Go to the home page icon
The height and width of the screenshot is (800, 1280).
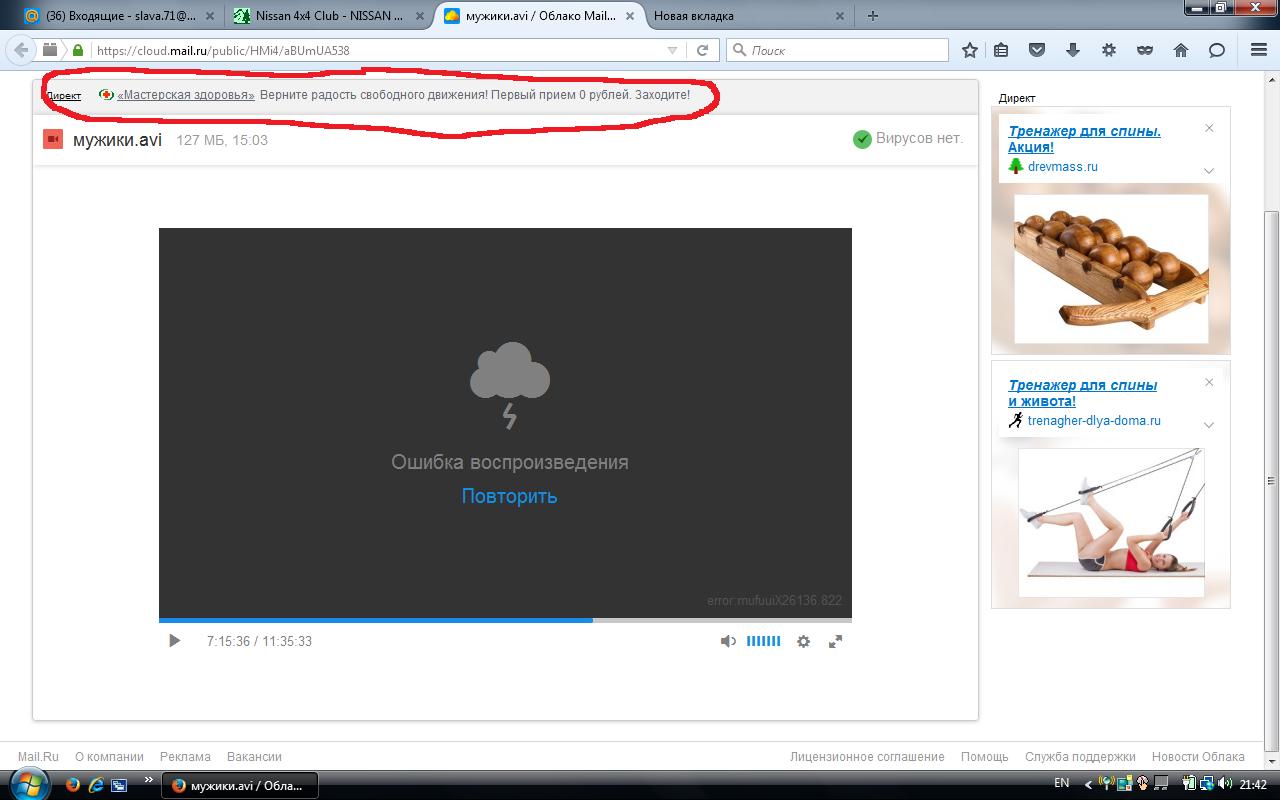[1181, 50]
